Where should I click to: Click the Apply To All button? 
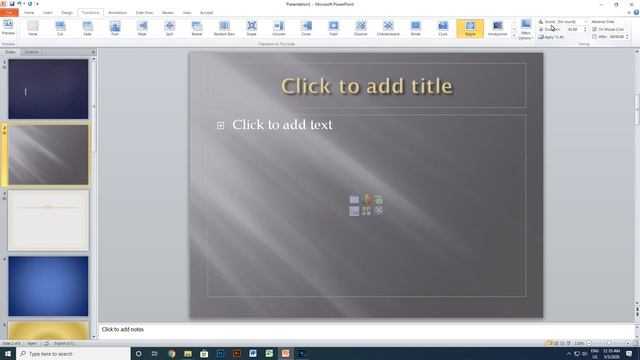tap(551, 37)
